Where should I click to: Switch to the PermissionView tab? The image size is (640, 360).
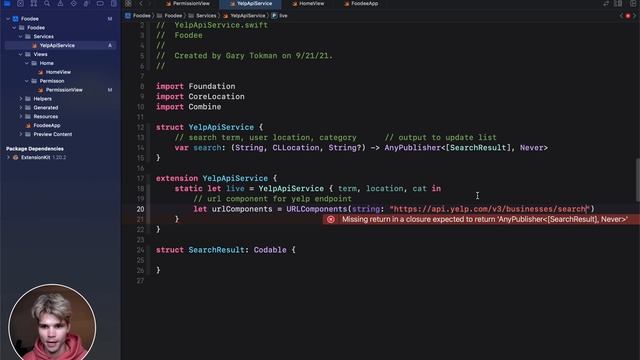pyautogui.click(x=188, y=3)
